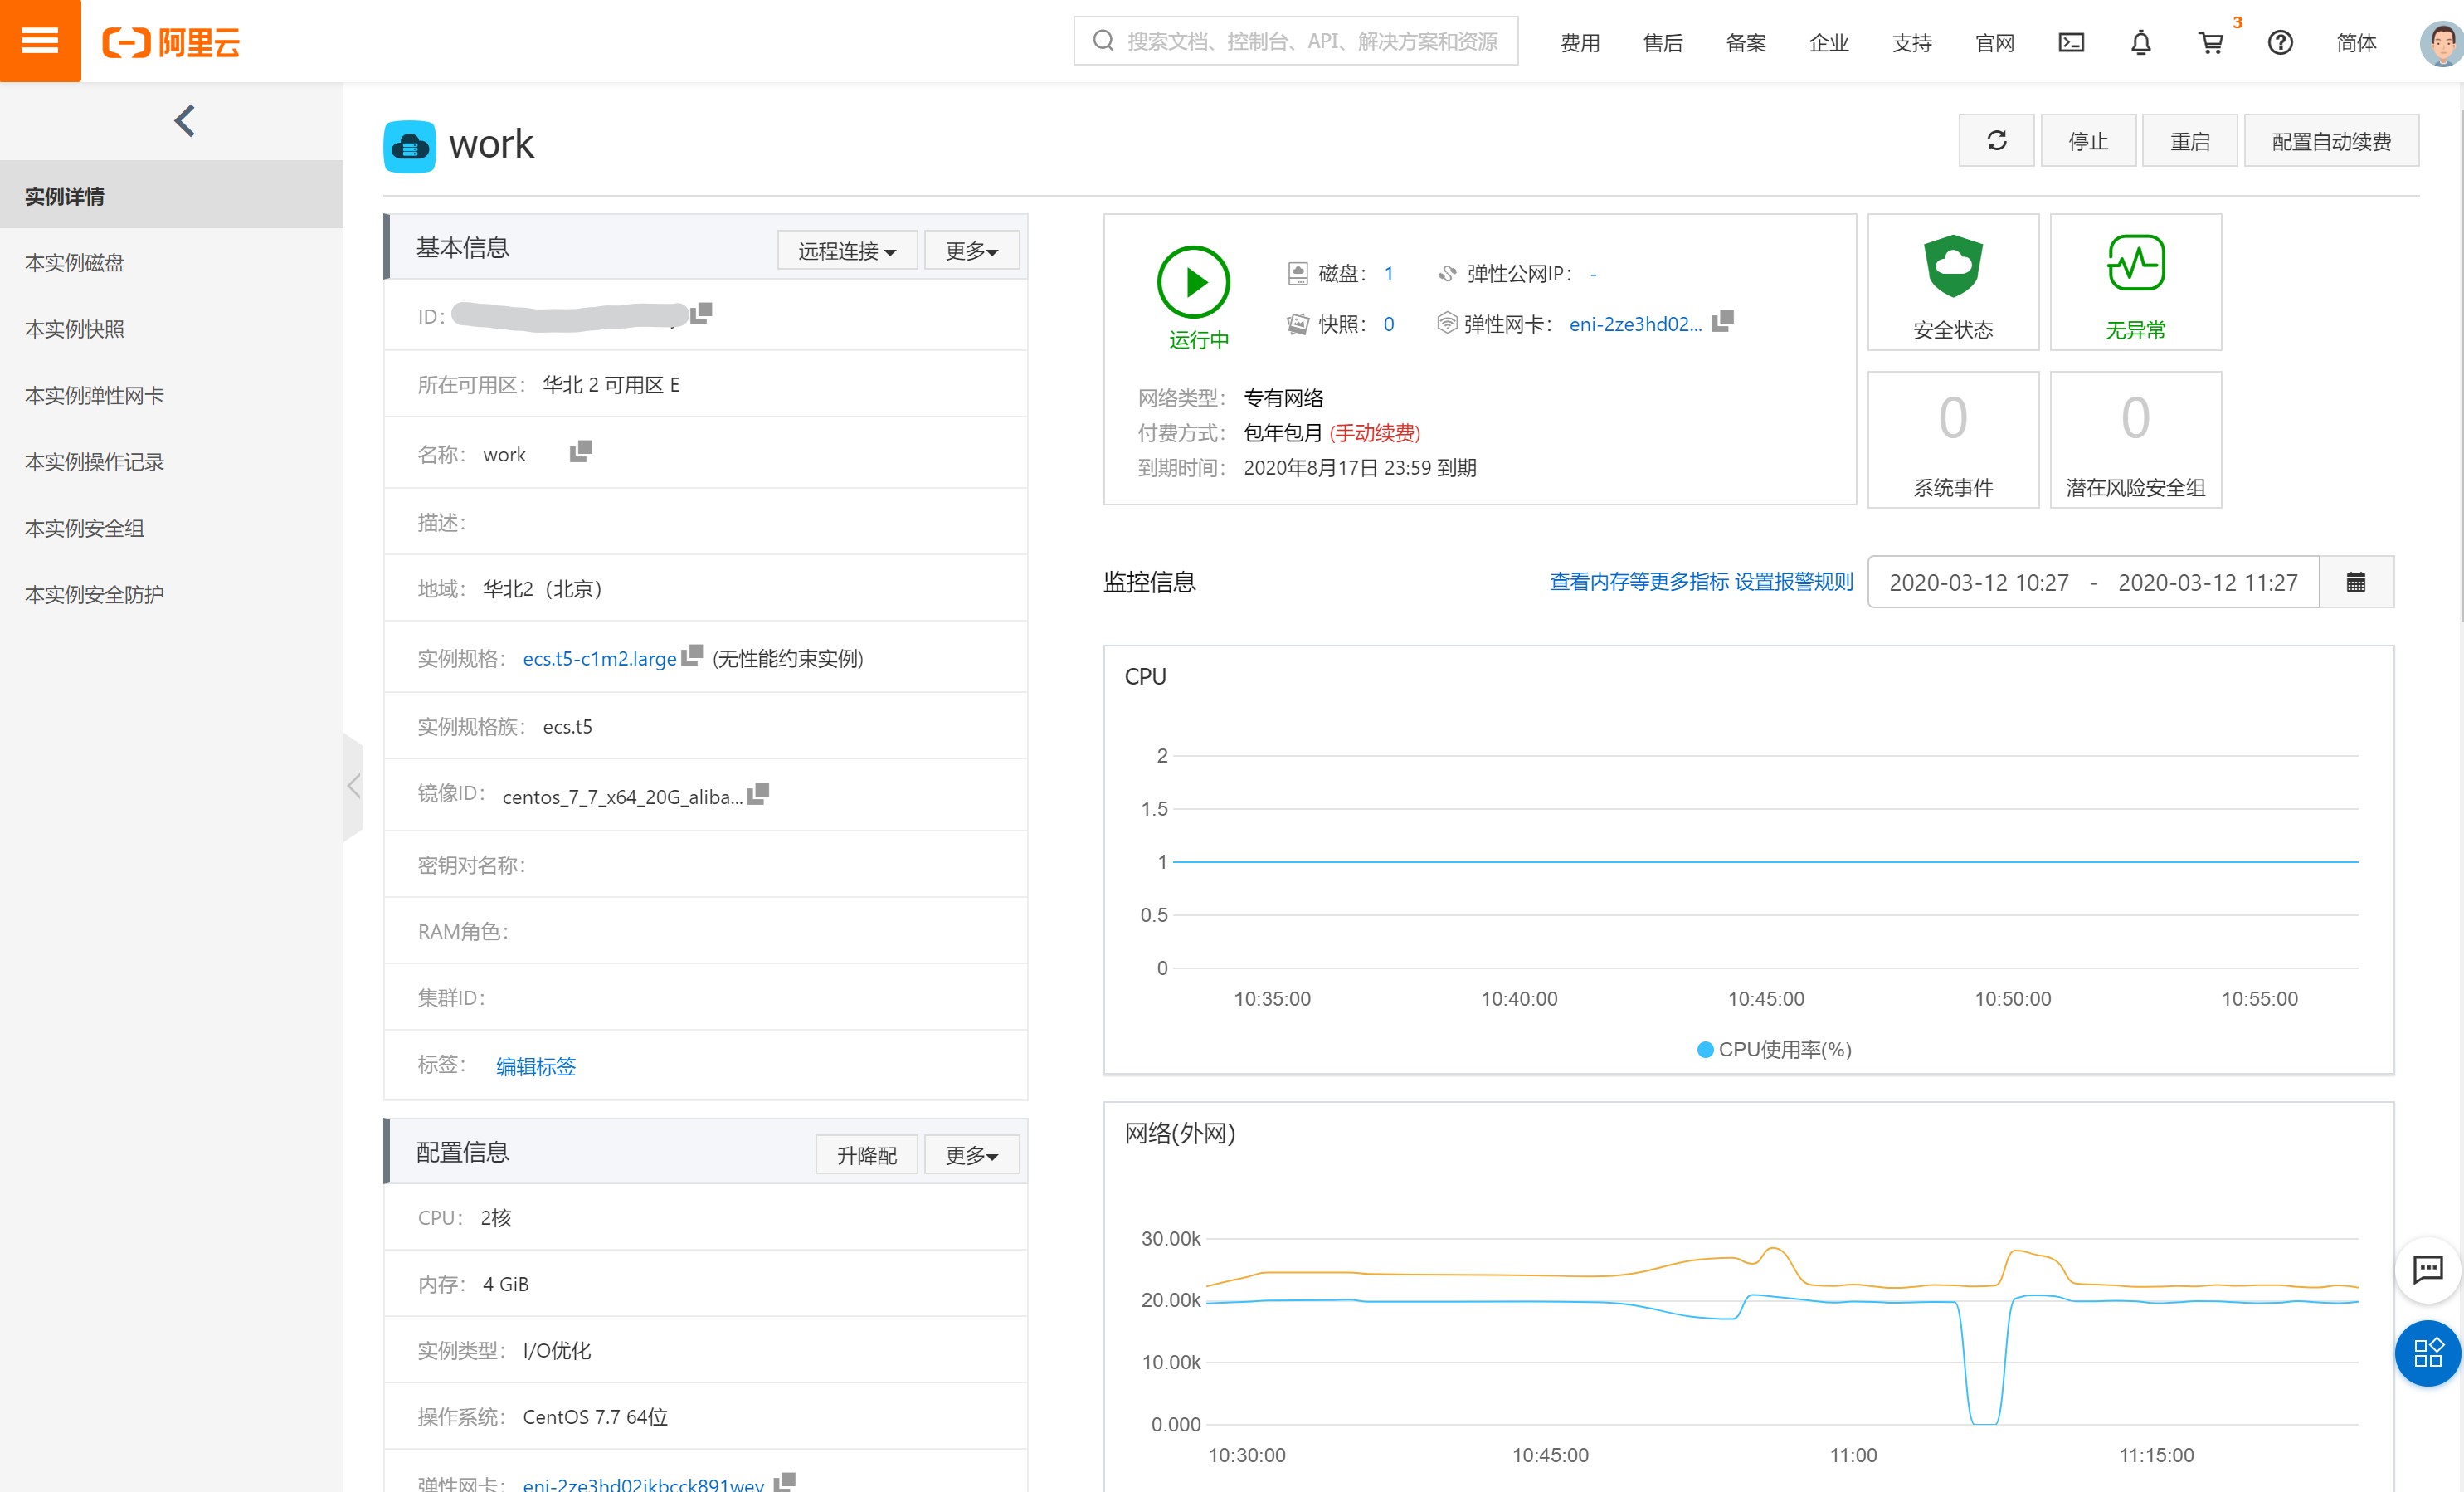The width and height of the screenshot is (2464, 1492).
Task: Click the health monitor 无异常 icon
Action: (2136, 263)
